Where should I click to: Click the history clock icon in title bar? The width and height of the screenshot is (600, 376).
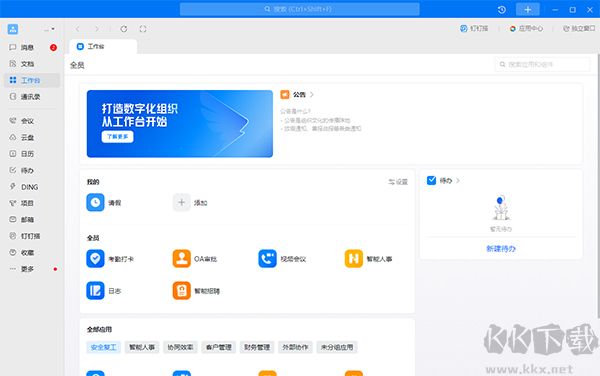[502, 10]
